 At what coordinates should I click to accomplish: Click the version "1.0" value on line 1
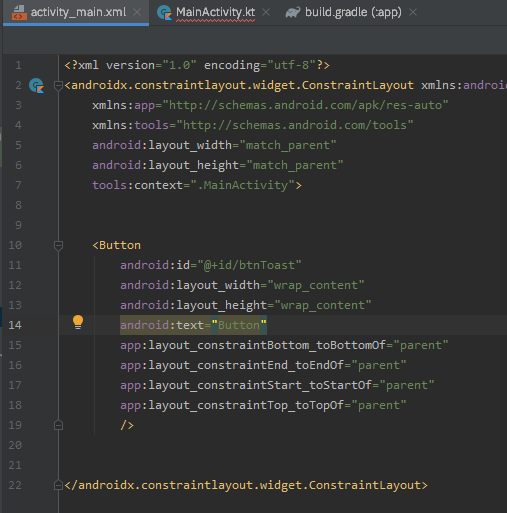pyautogui.click(x=179, y=65)
